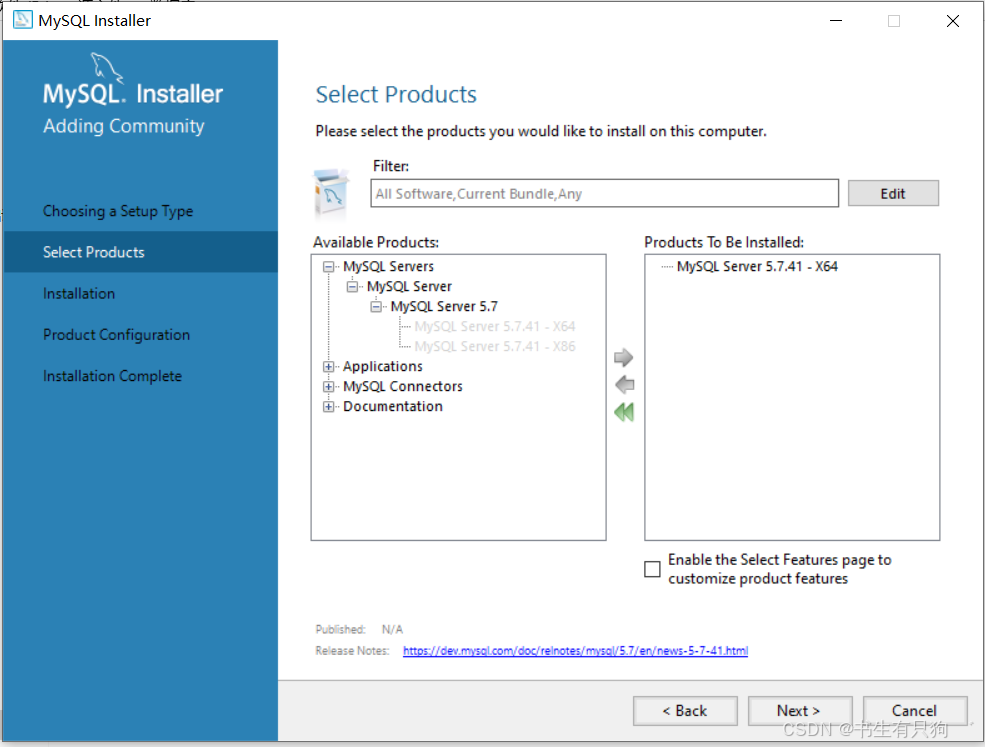Select MySQL Server 5.7.41 - X64 in install list

757,266
